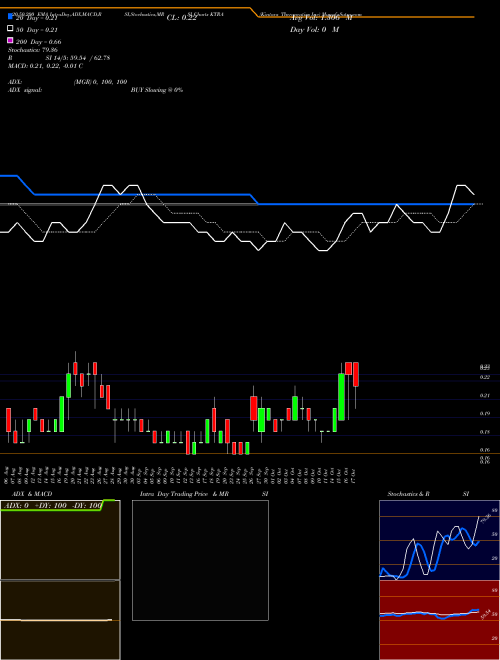Click the 'Day Vol: 0 M' text
500x660 pixels.
(x=314, y=30)
